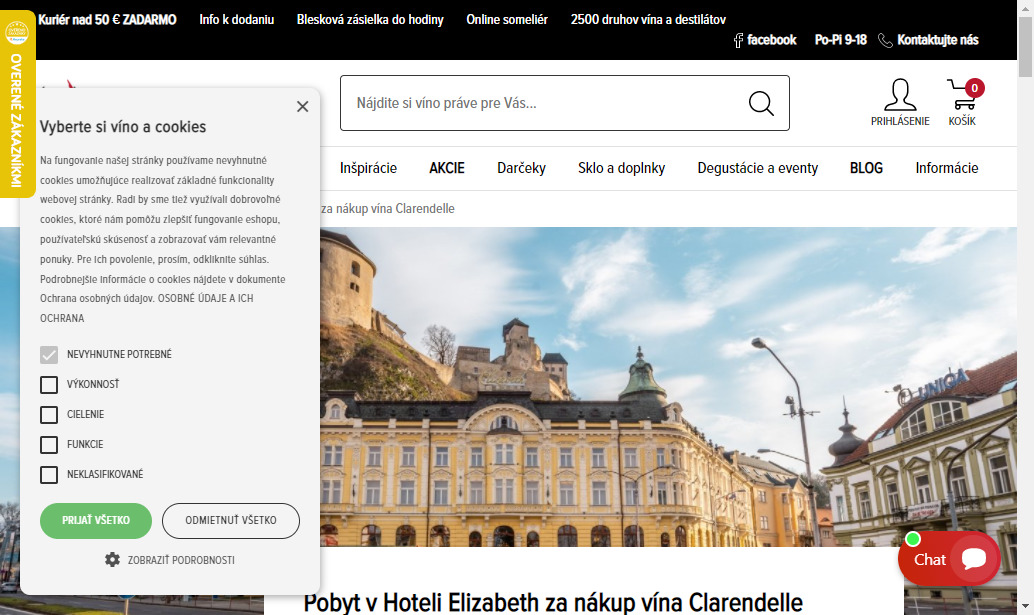Click the facebook icon in header
The image size is (1034, 615).
click(739, 40)
